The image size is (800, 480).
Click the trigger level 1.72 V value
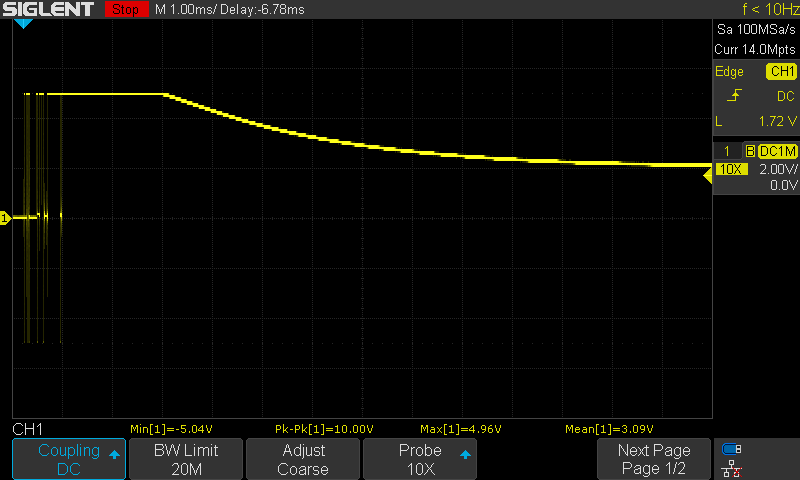(778, 121)
